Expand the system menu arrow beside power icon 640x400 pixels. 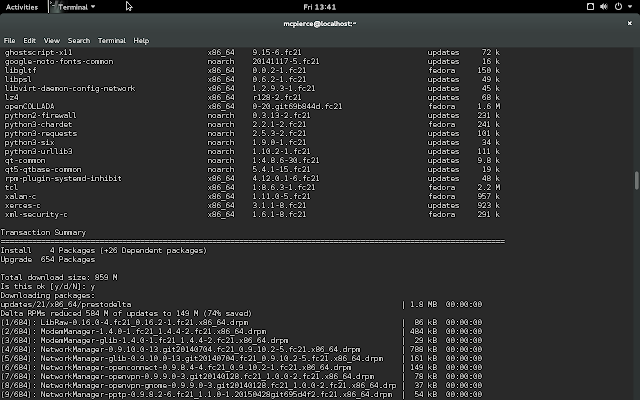[x=630, y=7]
